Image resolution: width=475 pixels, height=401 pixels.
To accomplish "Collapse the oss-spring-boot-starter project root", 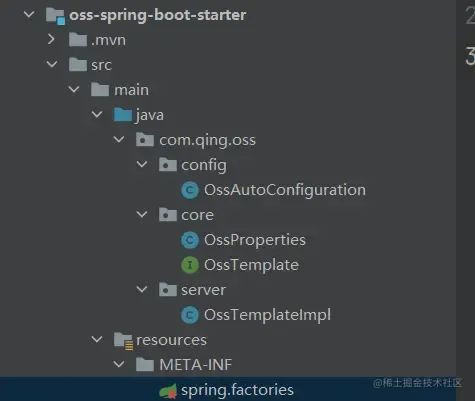I will 29,14.
